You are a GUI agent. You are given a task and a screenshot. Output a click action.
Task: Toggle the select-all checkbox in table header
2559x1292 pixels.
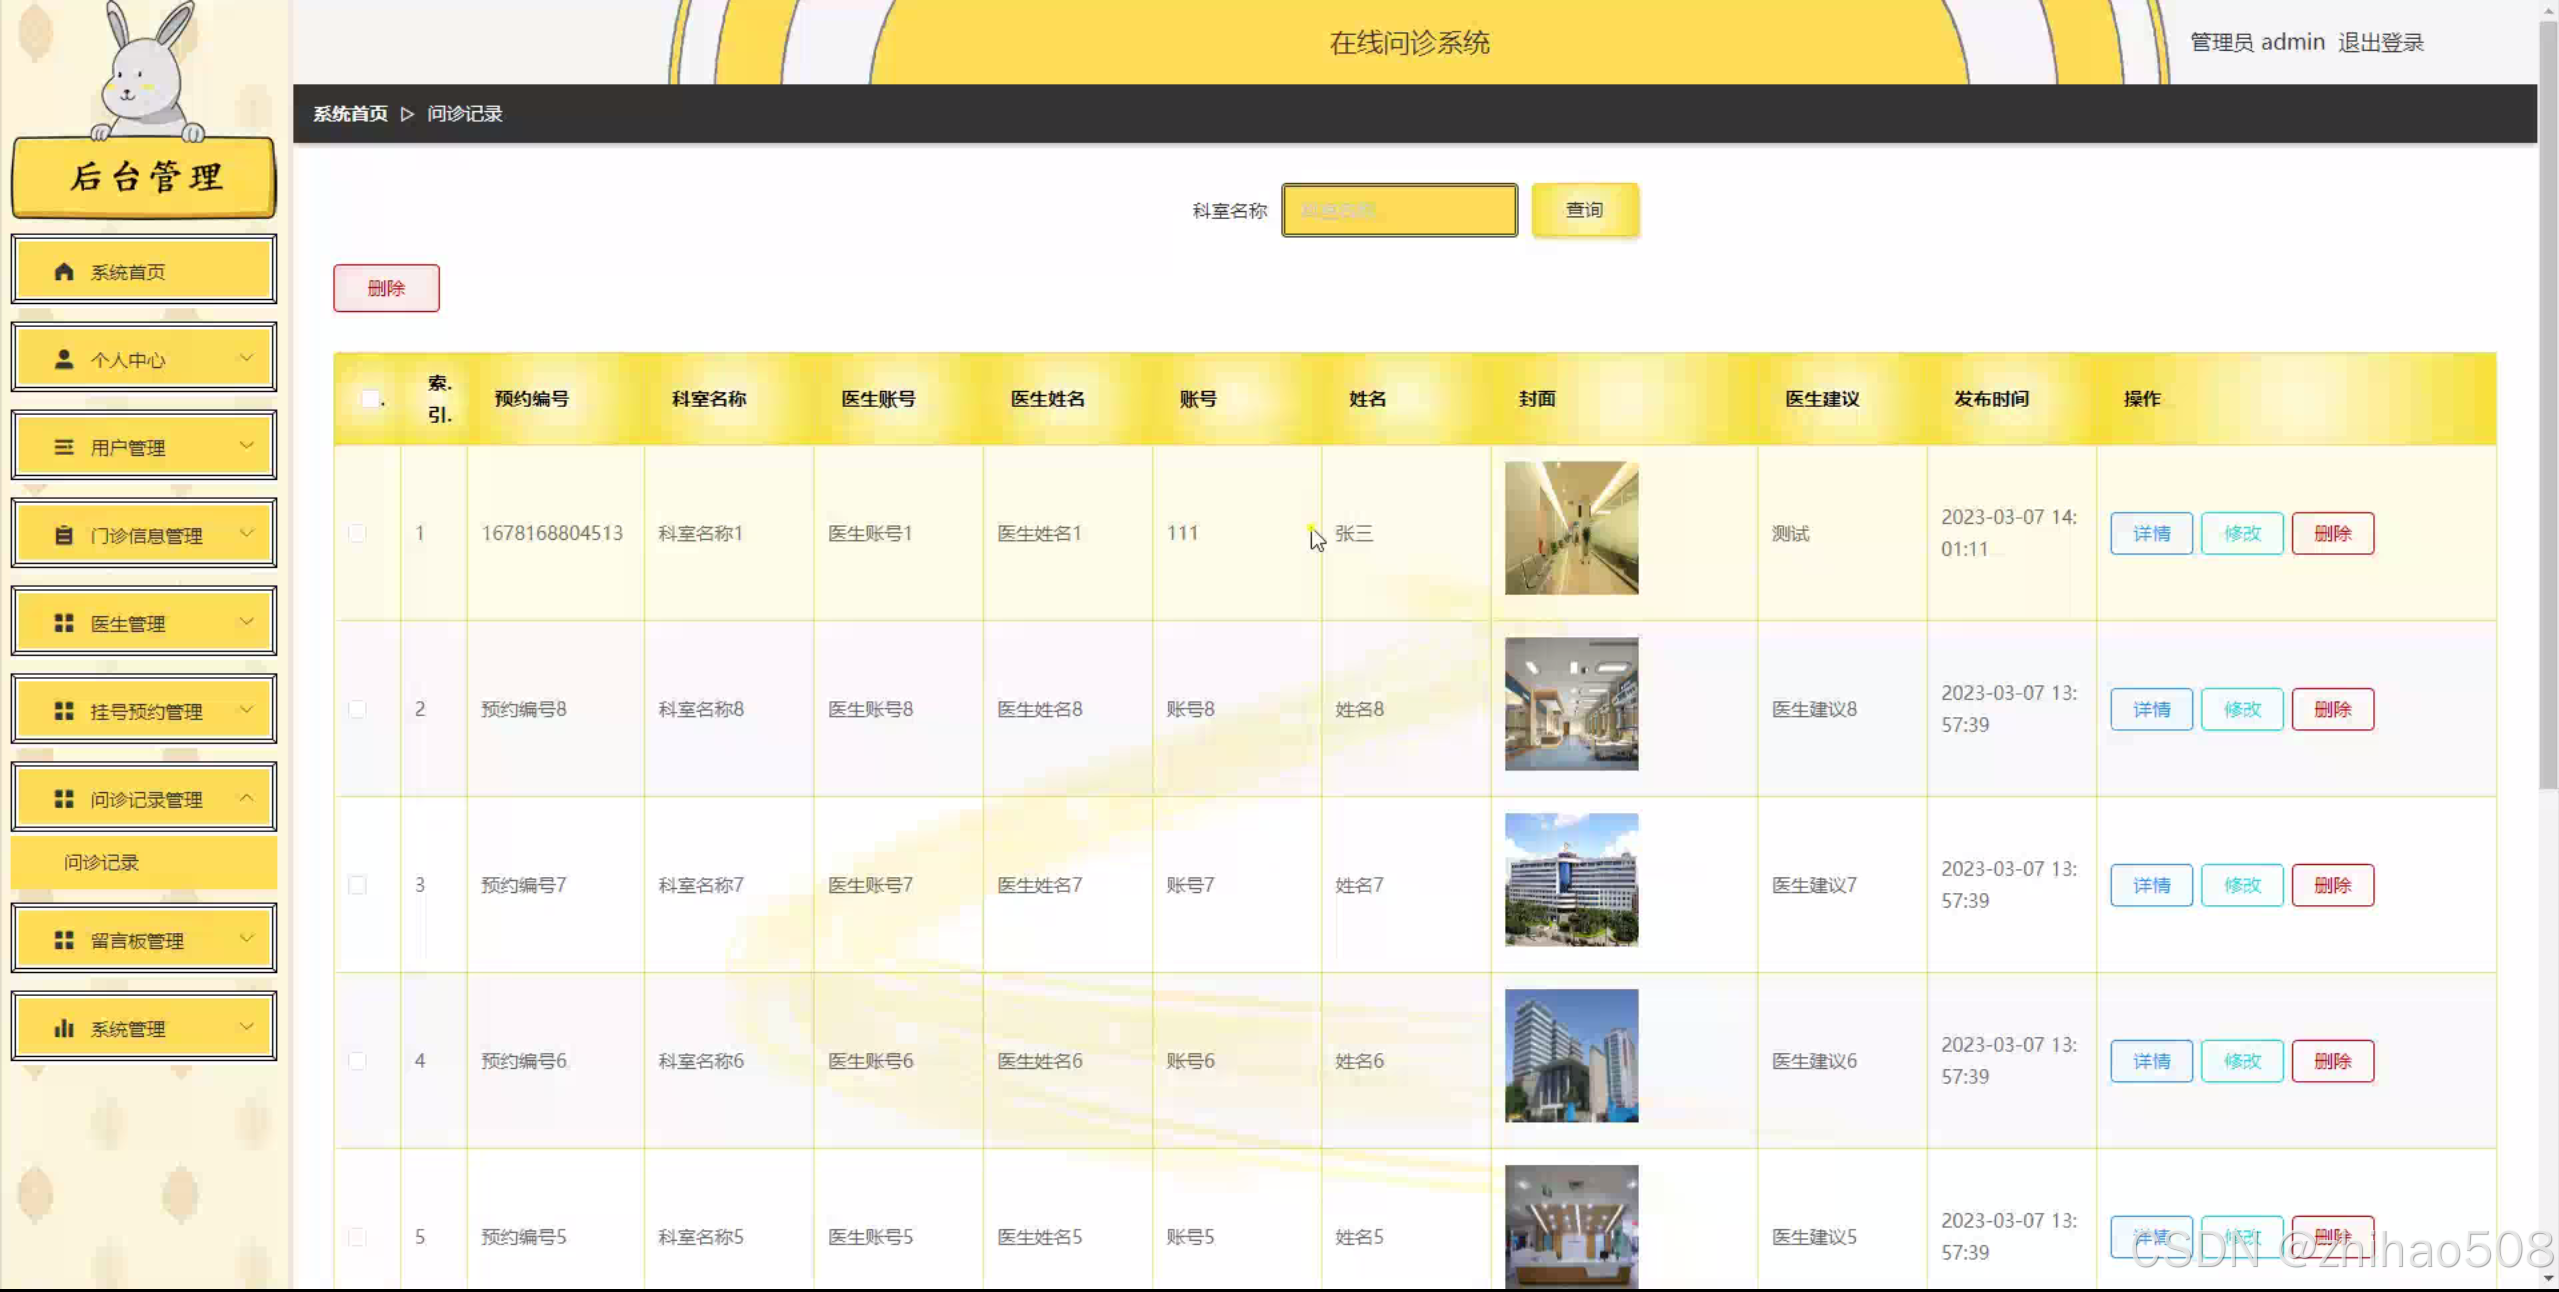tap(370, 399)
